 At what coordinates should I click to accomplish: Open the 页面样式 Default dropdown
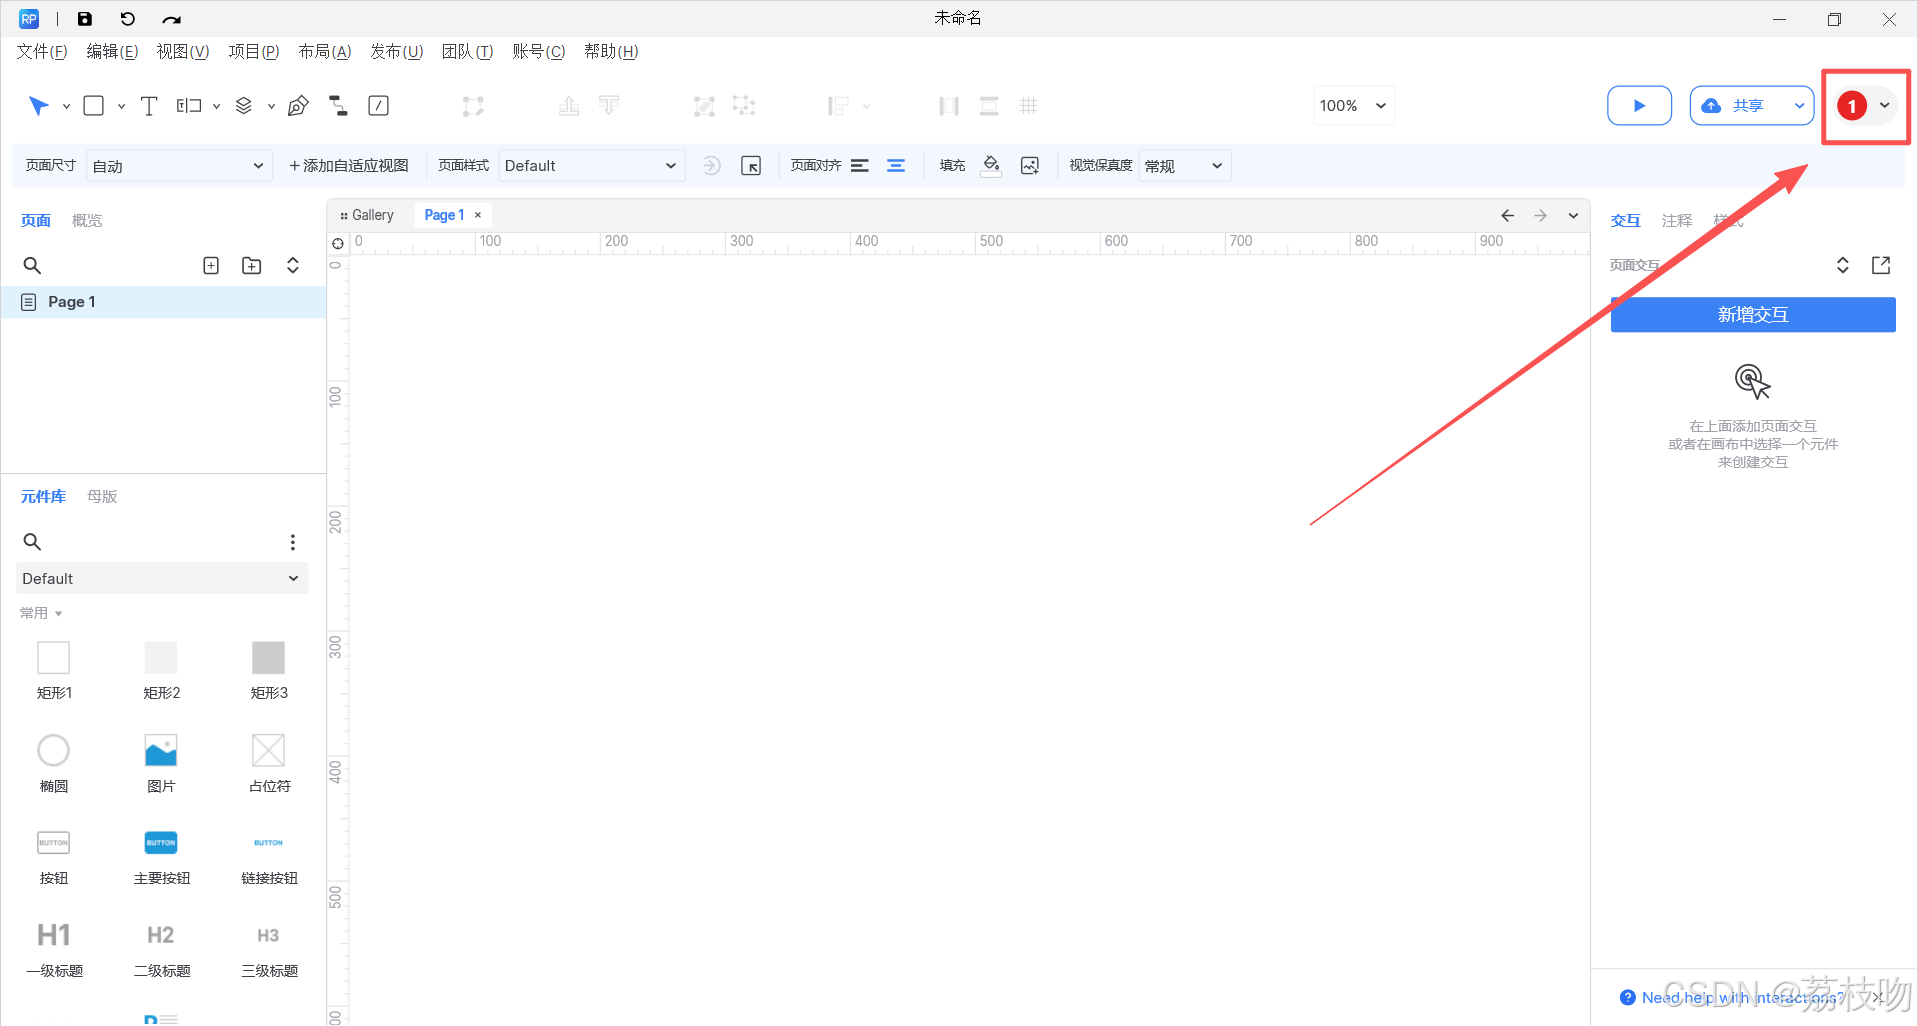pos(591,166)
